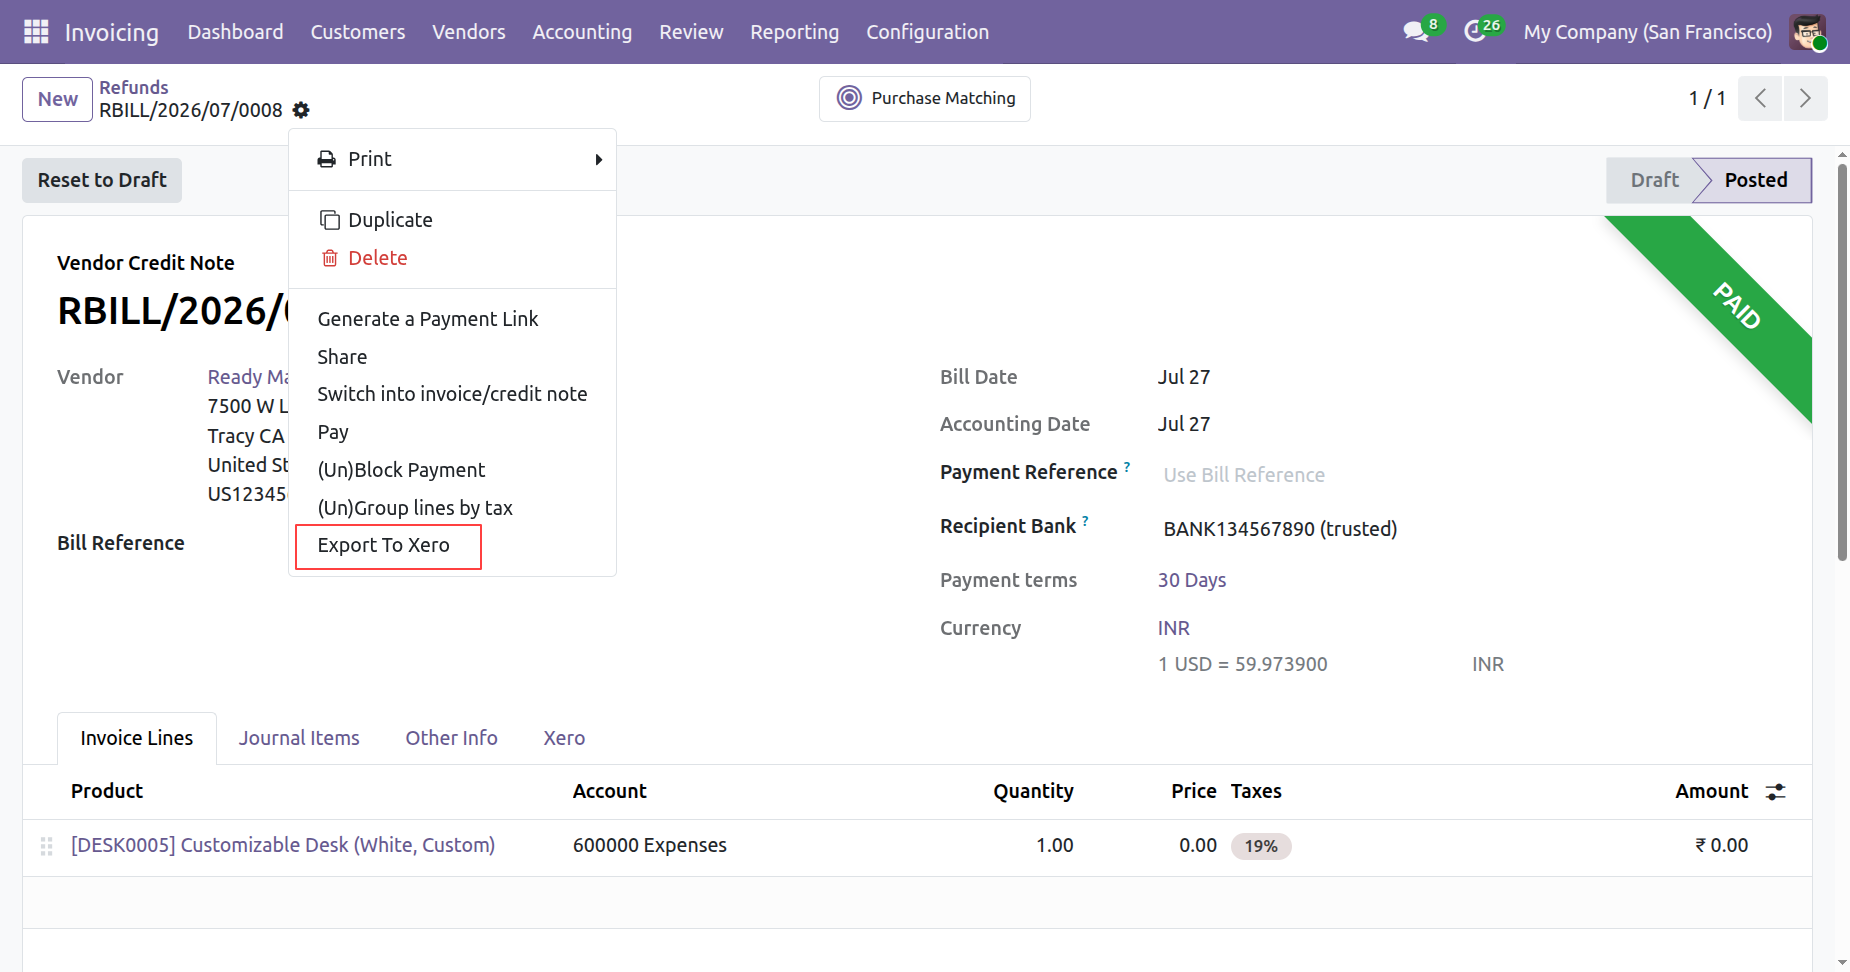Image resolution: width=1850 pixels, height=972 pixels.
Task: Open the 30 Days payment terms link
Action: 1192,580
